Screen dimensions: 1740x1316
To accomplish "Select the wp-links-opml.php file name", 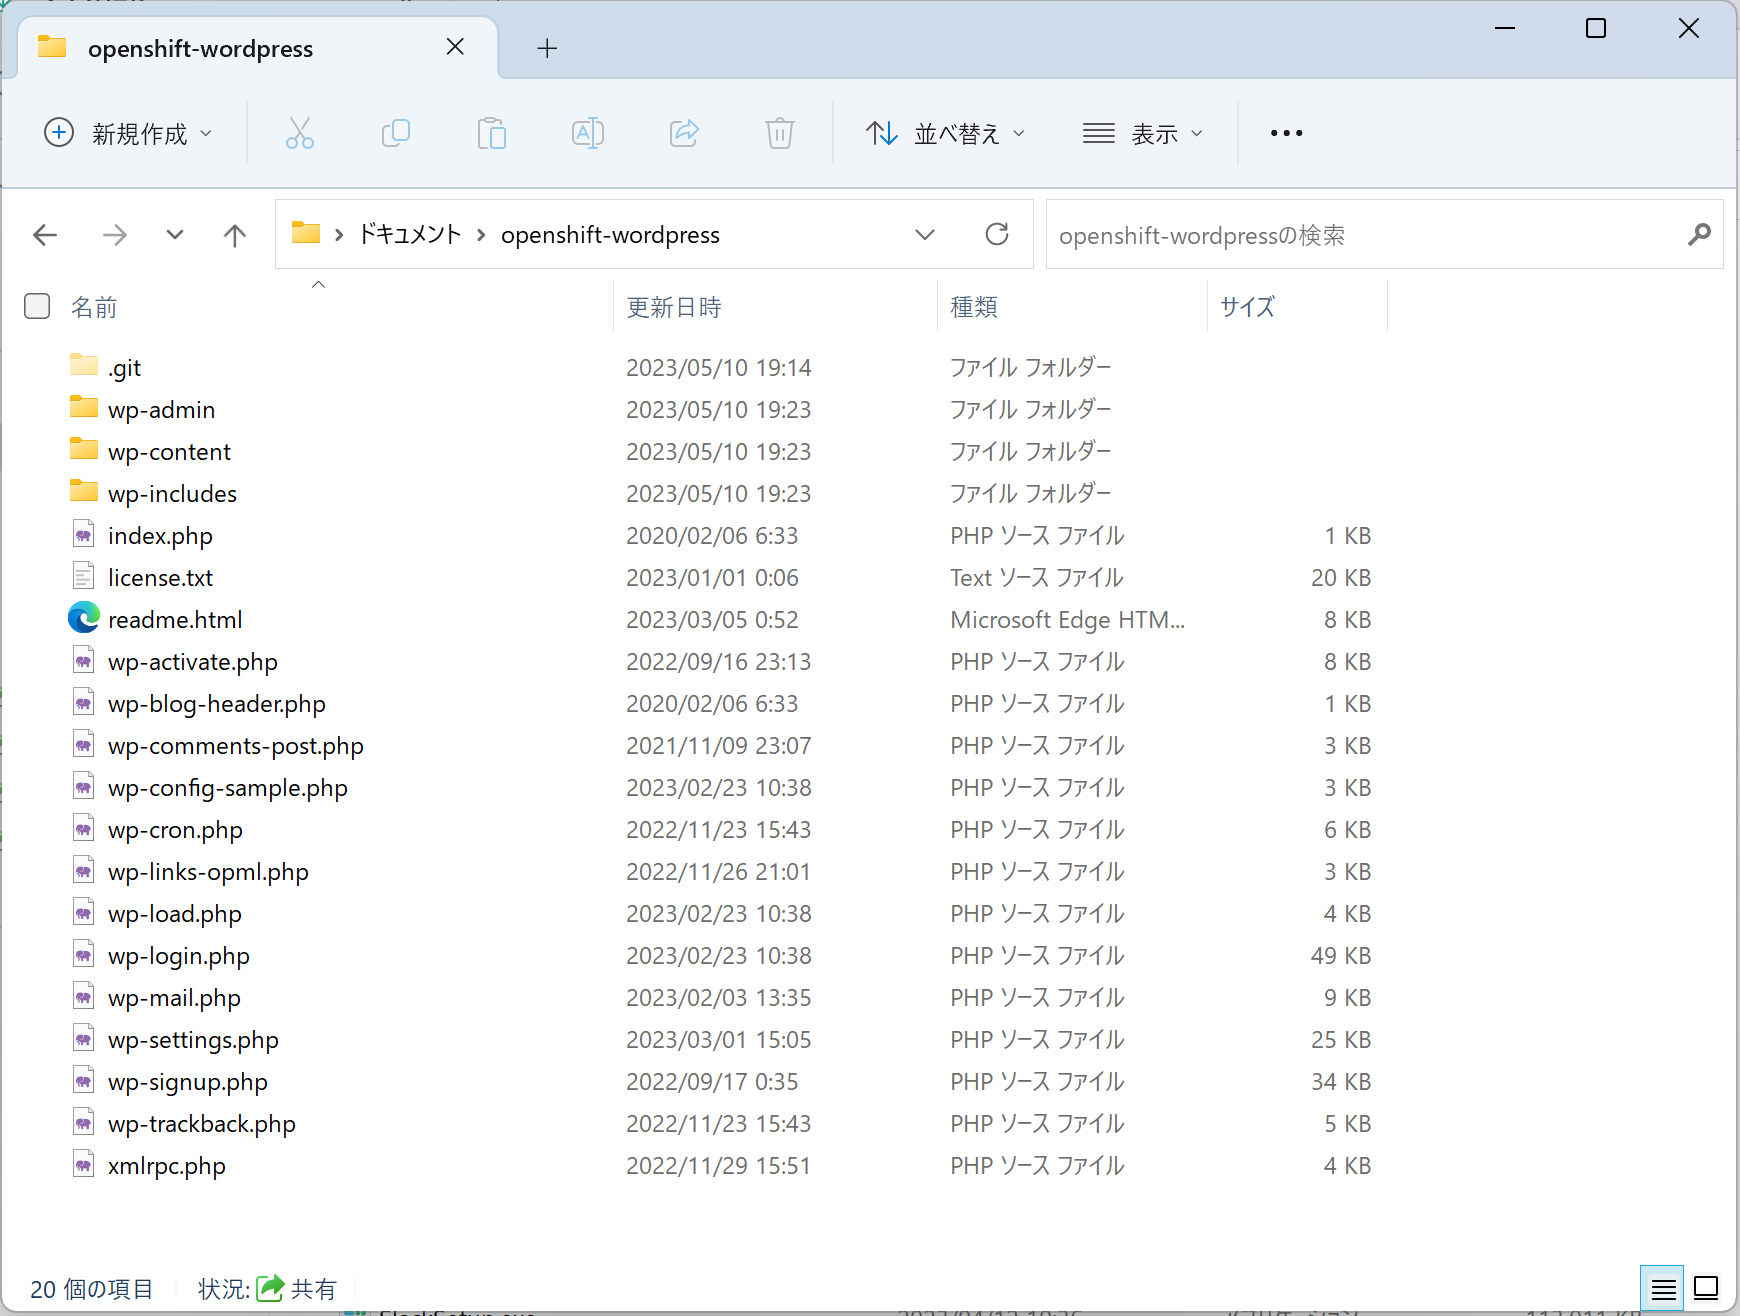I will click(208, 872).
